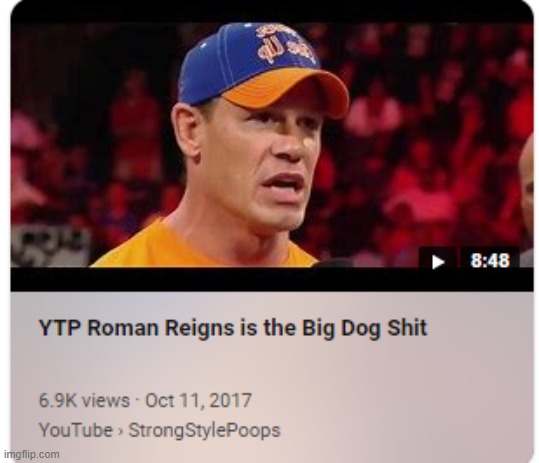Click the imgflip.com watermark
This screenshot has width=539, height=463.
pos(32,454)
